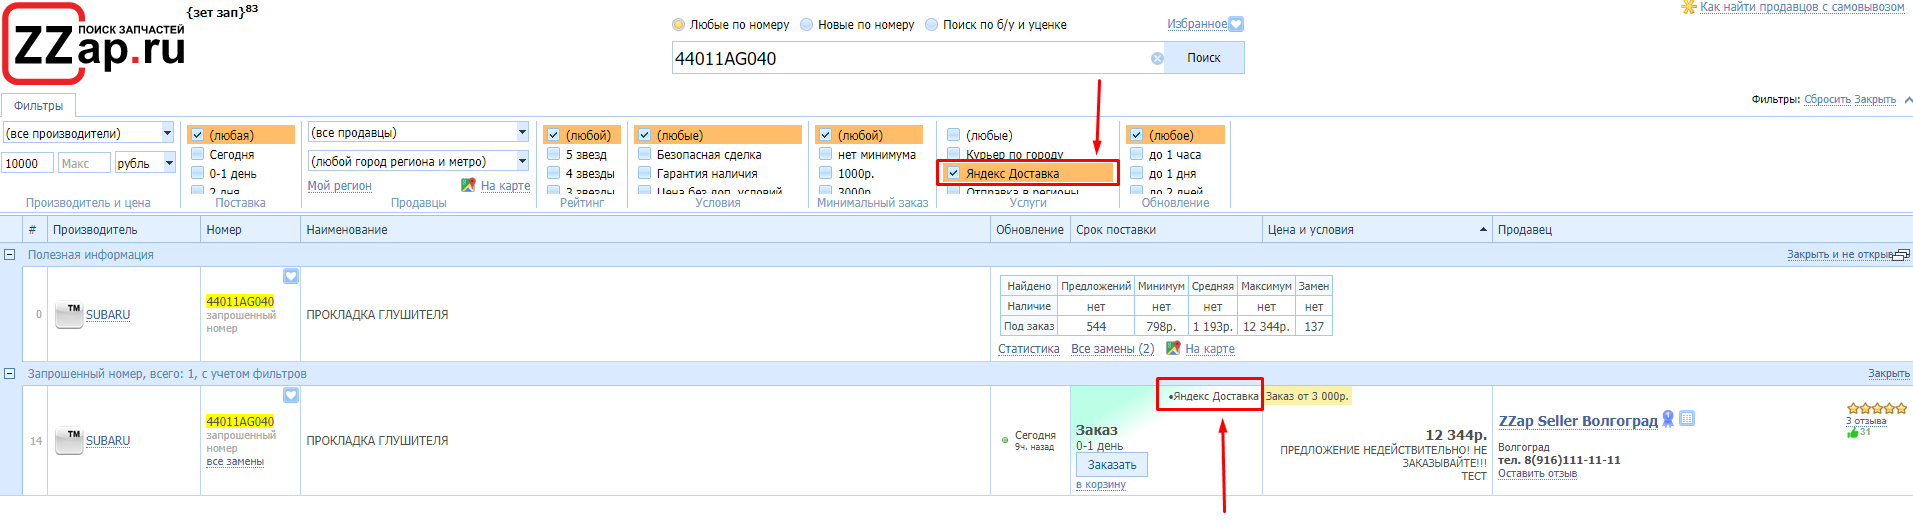Click the Срок поставки column header
1913x523 pixels.
(1166, 230)
